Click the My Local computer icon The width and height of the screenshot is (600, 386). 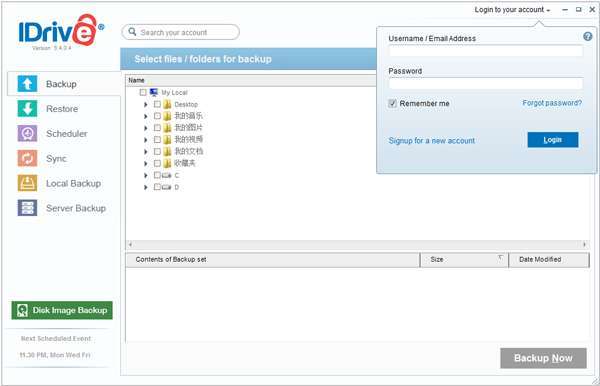pos(154,93)
